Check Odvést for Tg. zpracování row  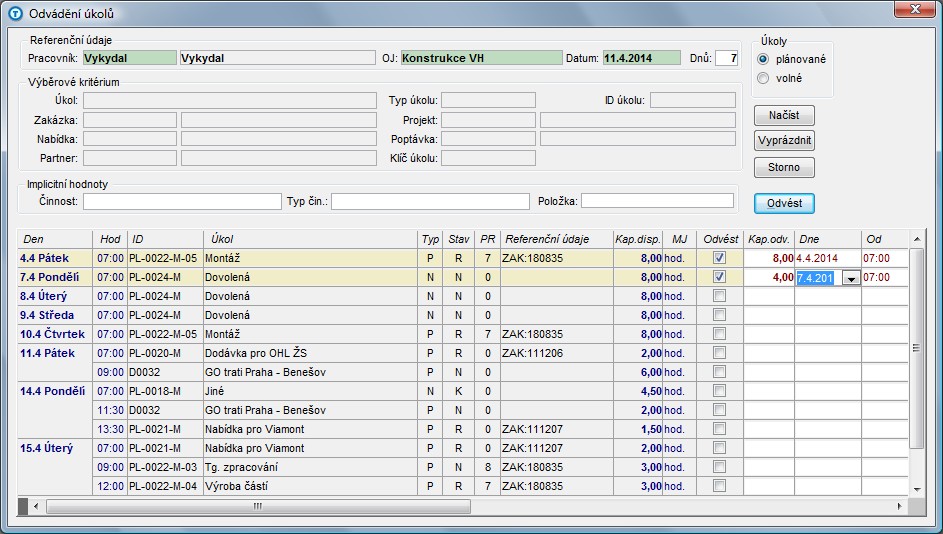(x=719, y=467)
